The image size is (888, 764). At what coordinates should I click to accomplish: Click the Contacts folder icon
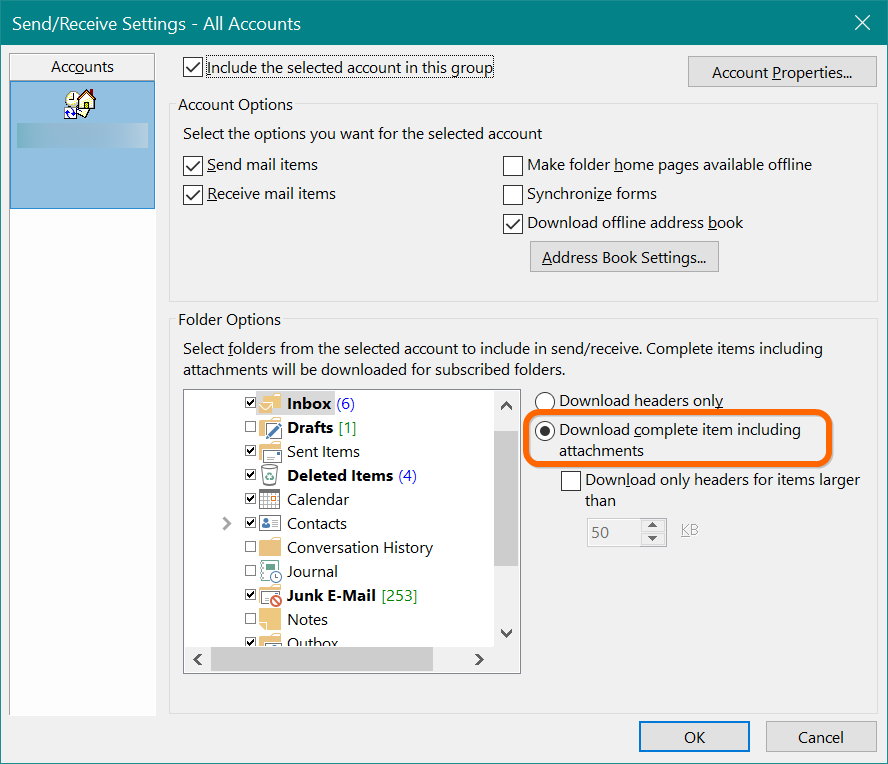tap(270, 524)
